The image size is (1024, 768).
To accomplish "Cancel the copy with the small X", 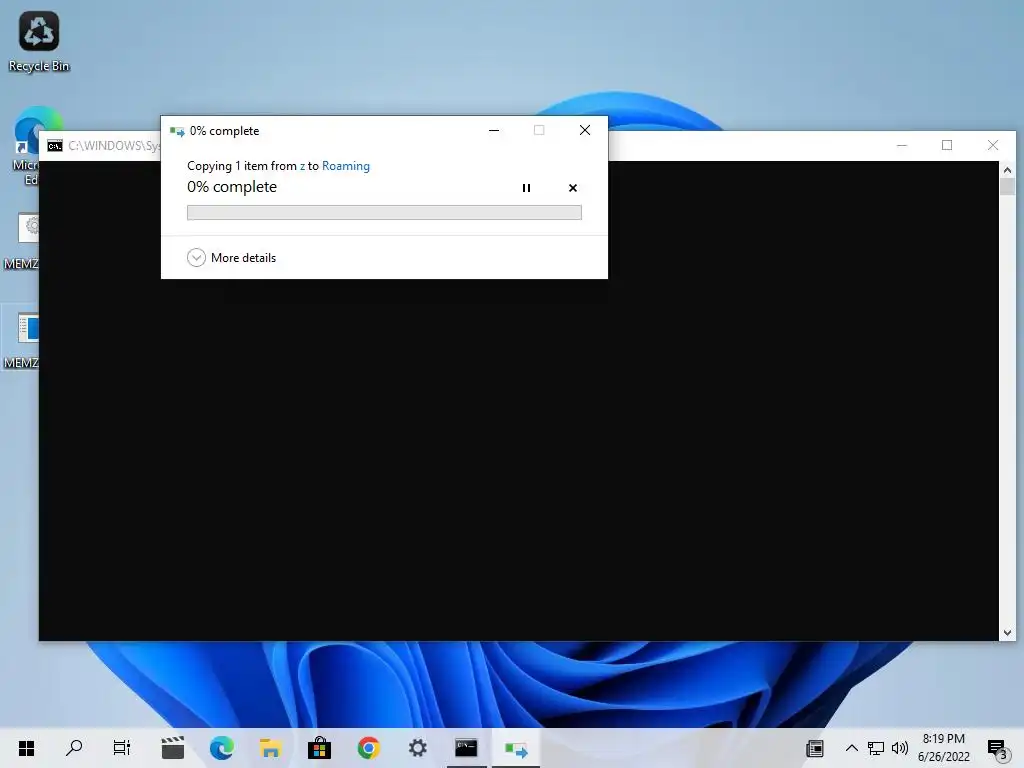I will [x=573, y=188].
